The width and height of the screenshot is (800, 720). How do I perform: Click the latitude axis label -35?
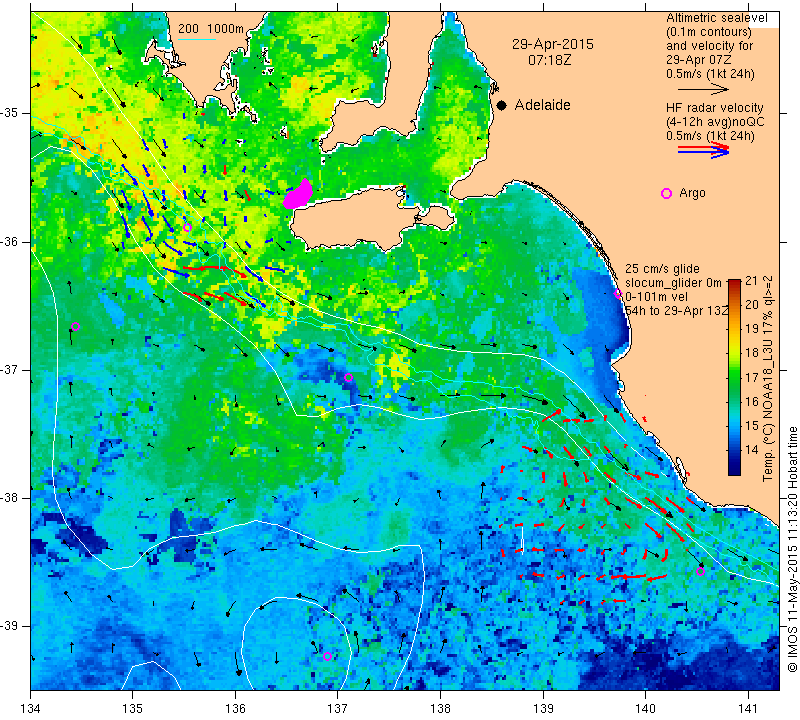pyautogui.click(x=9, y=113)
